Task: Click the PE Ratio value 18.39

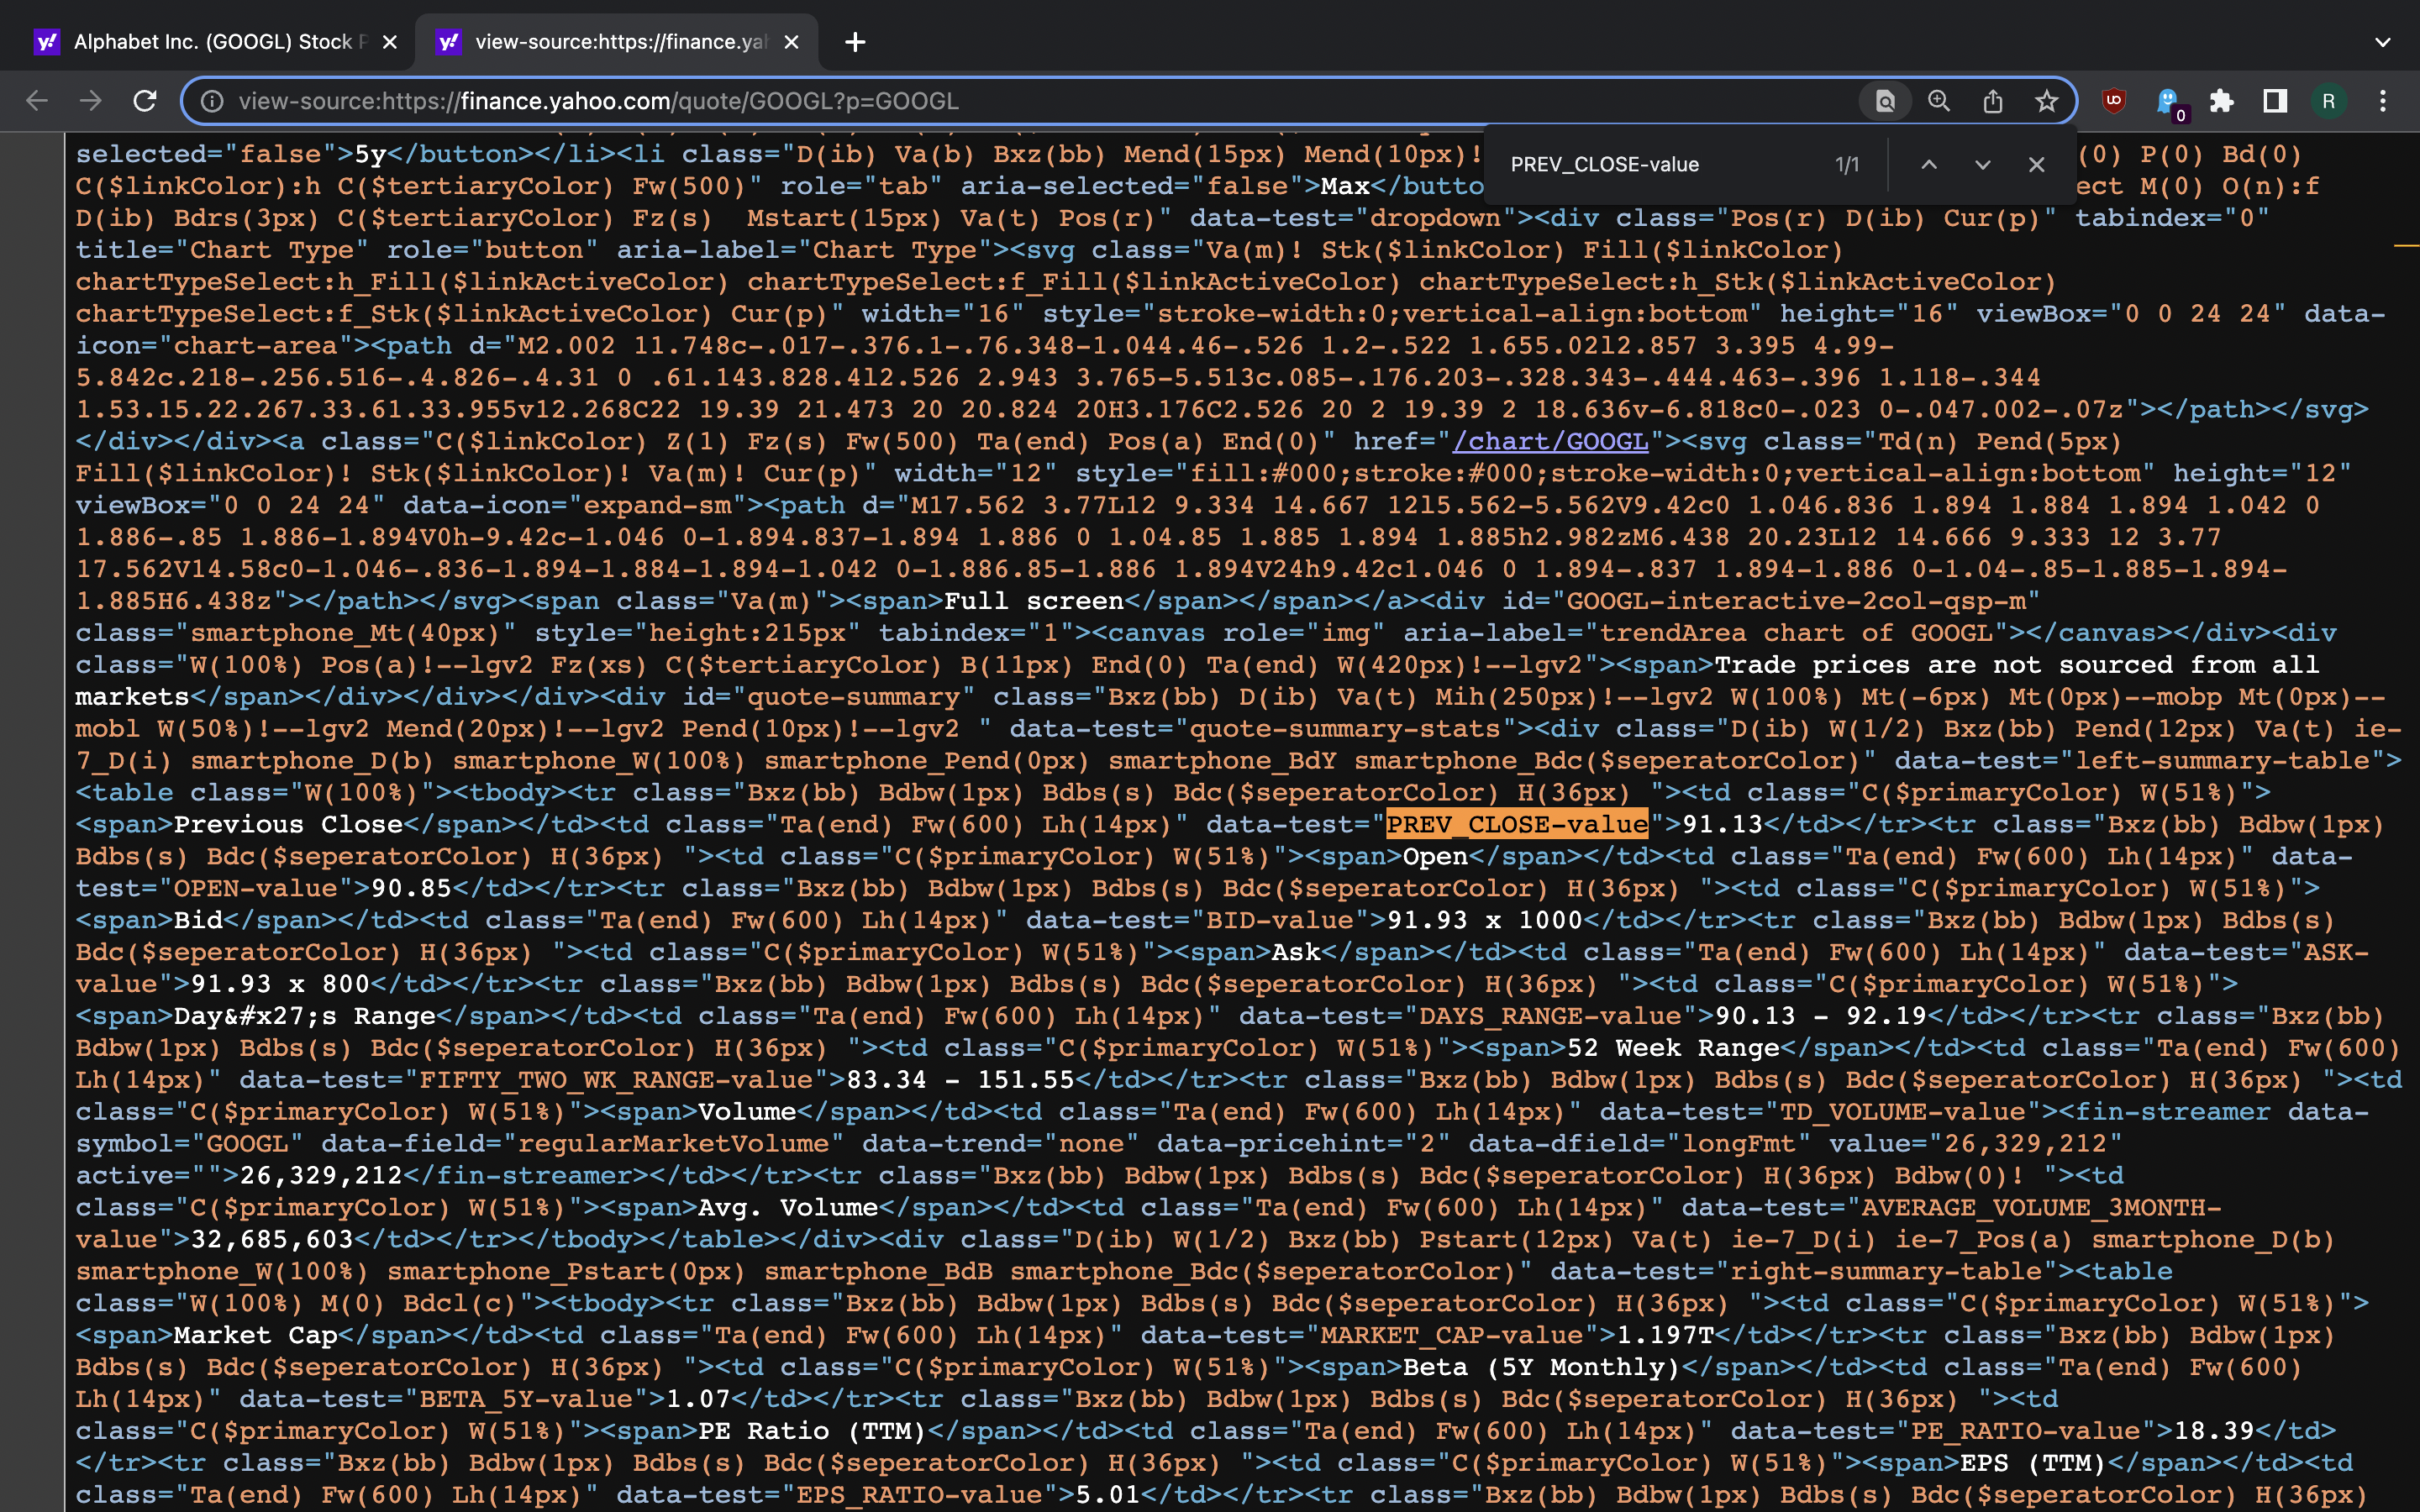Action: coord(2214,1431)
